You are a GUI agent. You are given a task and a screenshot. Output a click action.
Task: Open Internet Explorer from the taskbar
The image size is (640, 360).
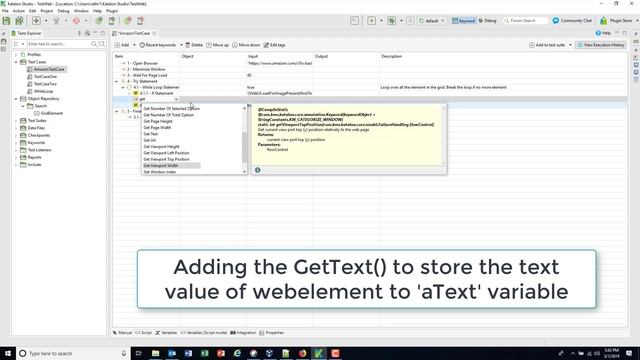click(237, 353)
